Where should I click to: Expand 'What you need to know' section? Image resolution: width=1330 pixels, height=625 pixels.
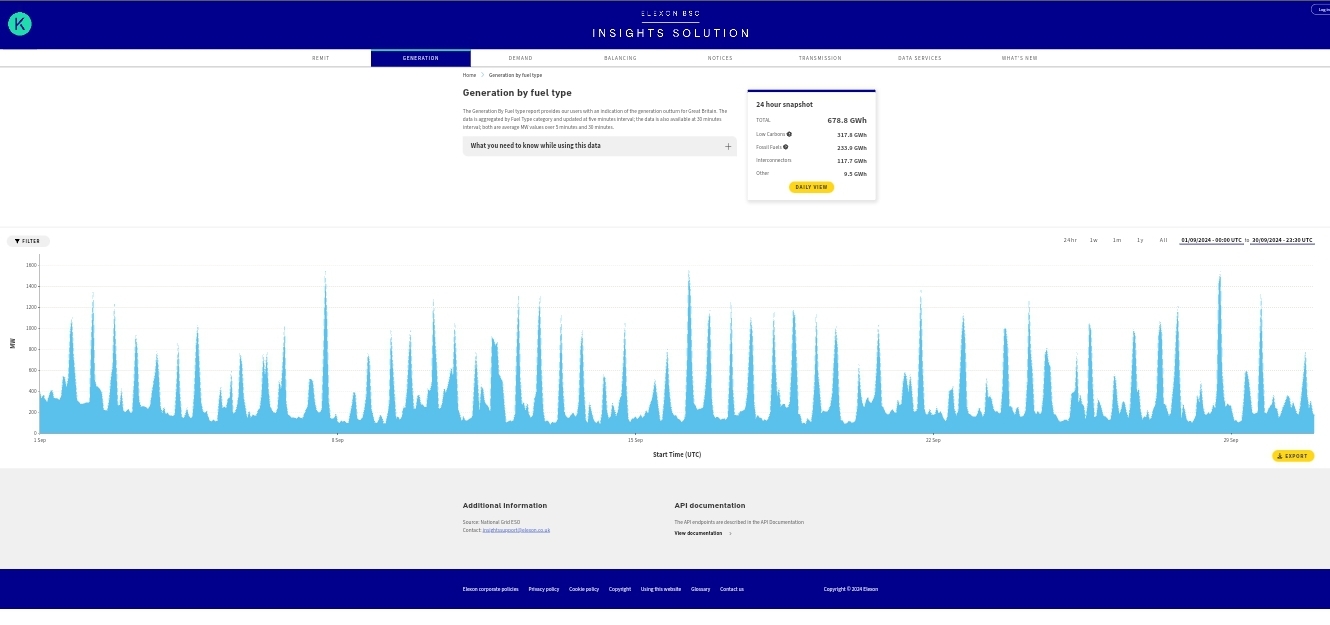[598, 146]
